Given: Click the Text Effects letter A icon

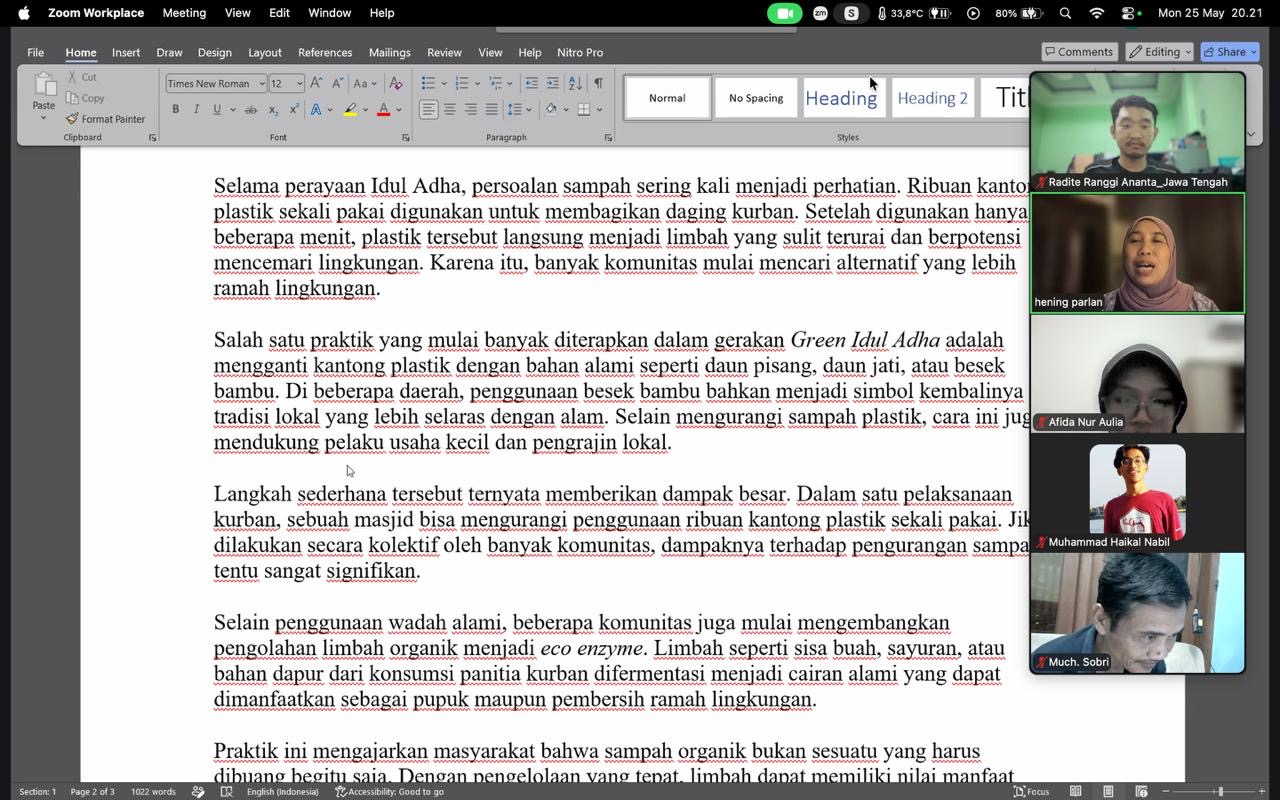Looking at the screenshot, I should click(316, 110).
